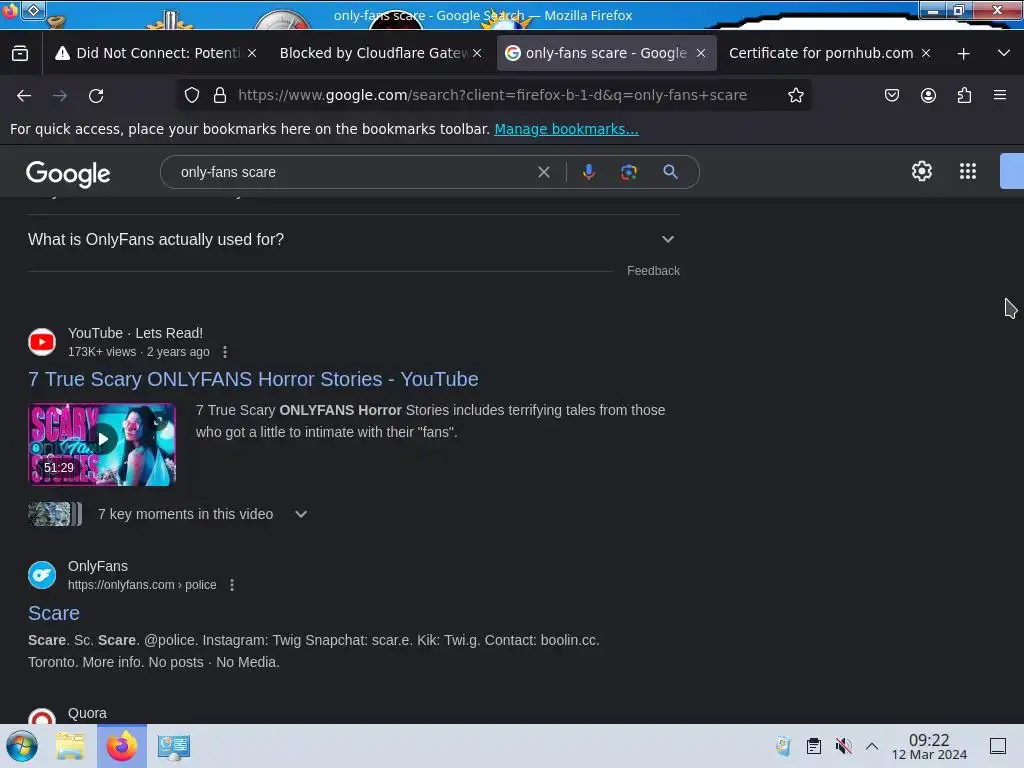Bookmark this page with the star
1024x768 pixels.
[795, 95]
